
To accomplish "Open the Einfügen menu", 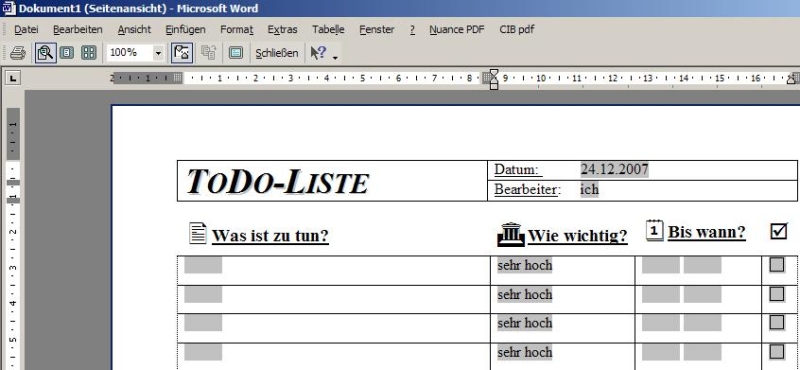I will 185,30.
